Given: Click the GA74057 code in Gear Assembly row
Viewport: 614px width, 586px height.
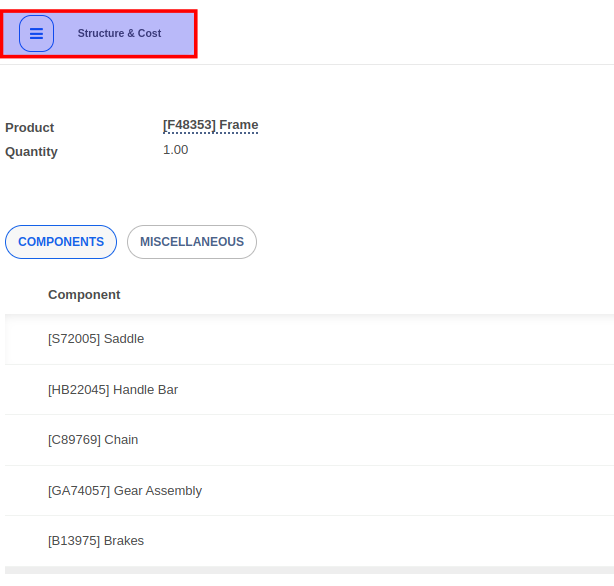Looking at the screenshot, I should tap(79, 491).
